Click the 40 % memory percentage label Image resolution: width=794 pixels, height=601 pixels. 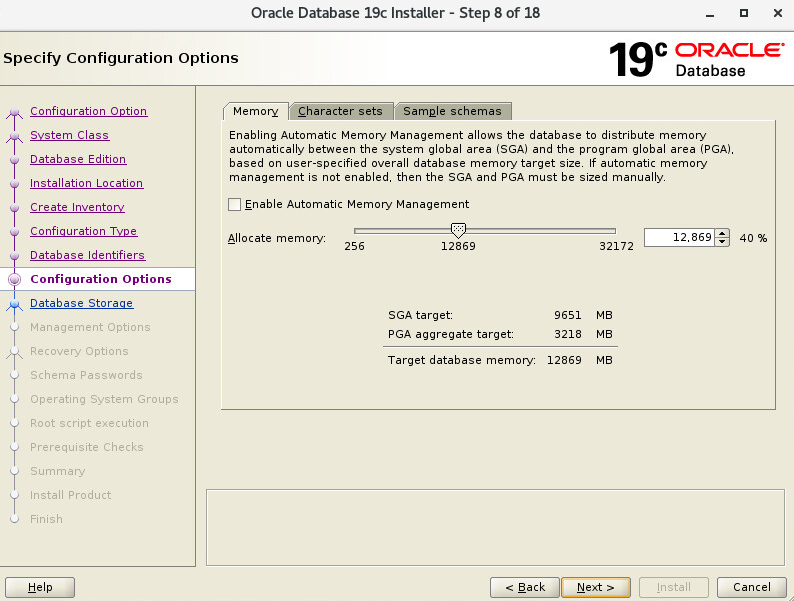tap(753, 238)
